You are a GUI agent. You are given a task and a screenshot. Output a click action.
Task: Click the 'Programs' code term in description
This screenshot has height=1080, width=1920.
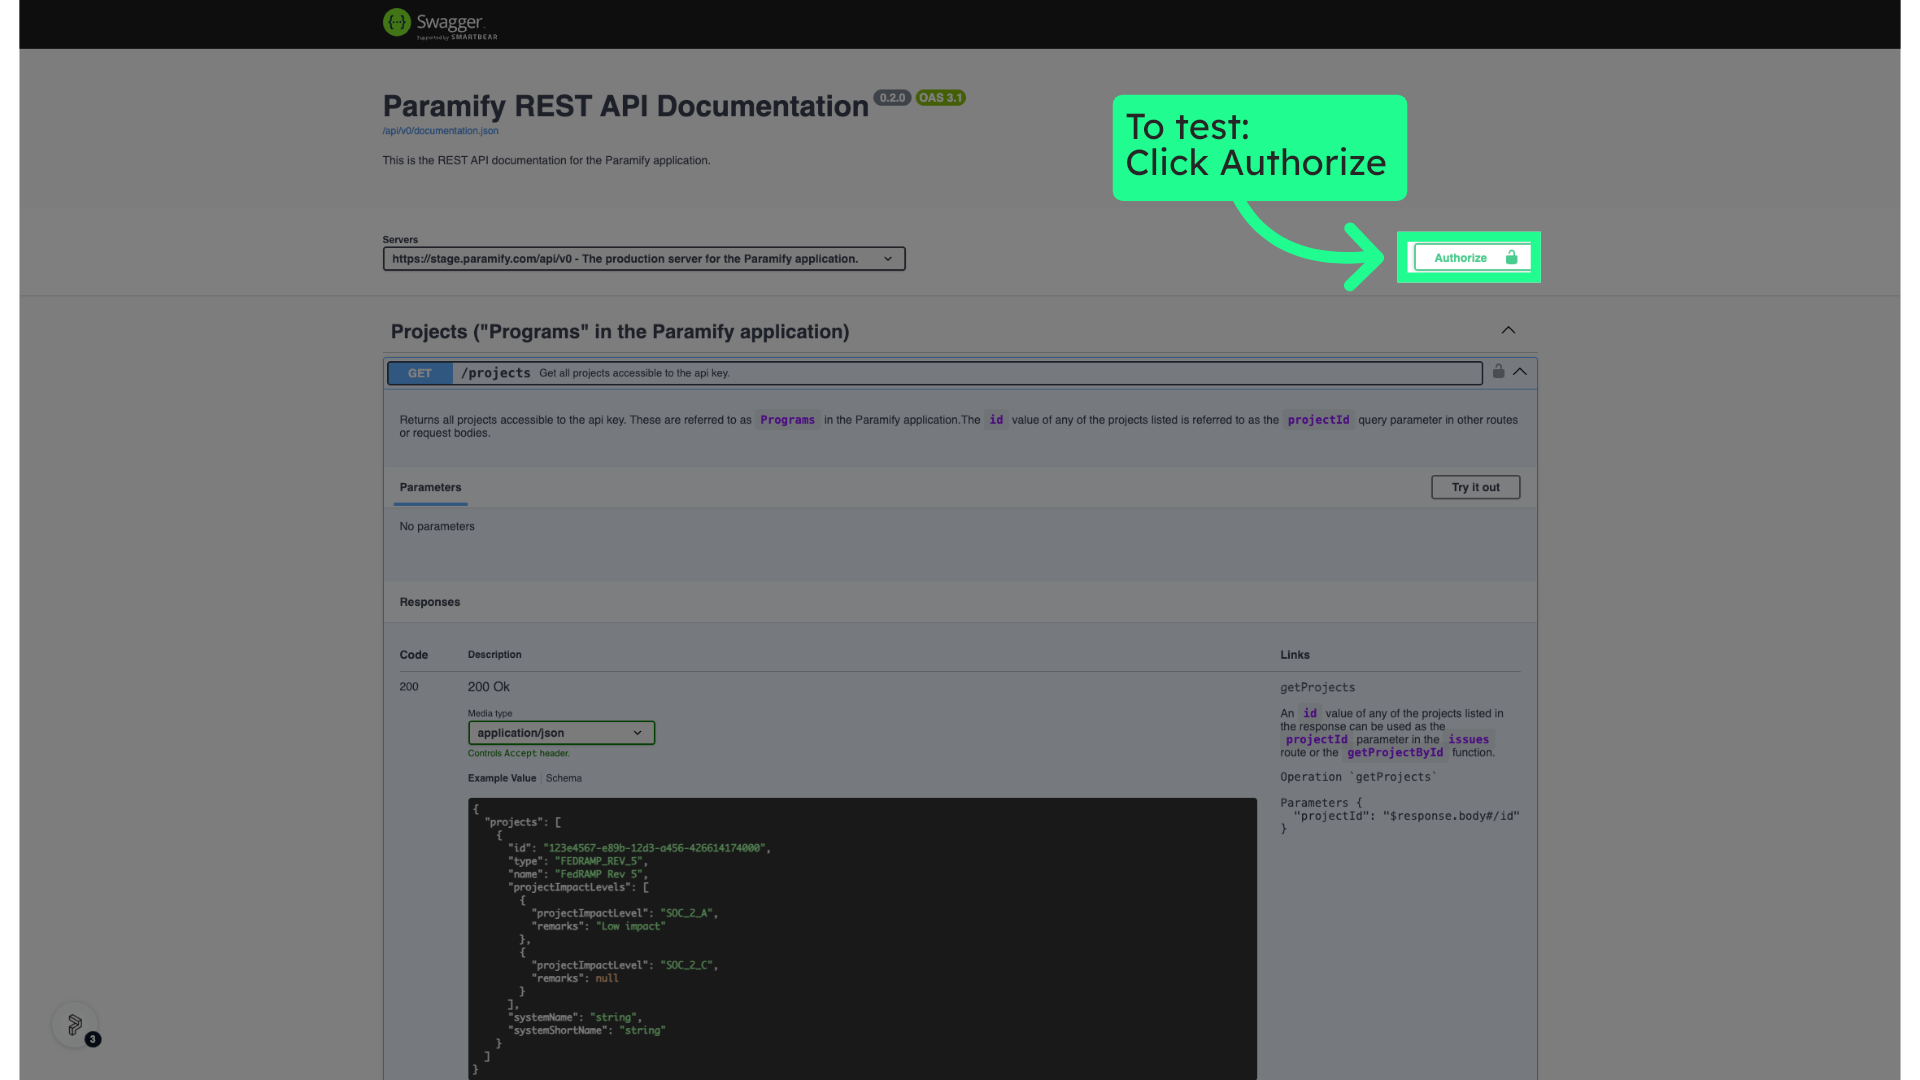(787, 420)
